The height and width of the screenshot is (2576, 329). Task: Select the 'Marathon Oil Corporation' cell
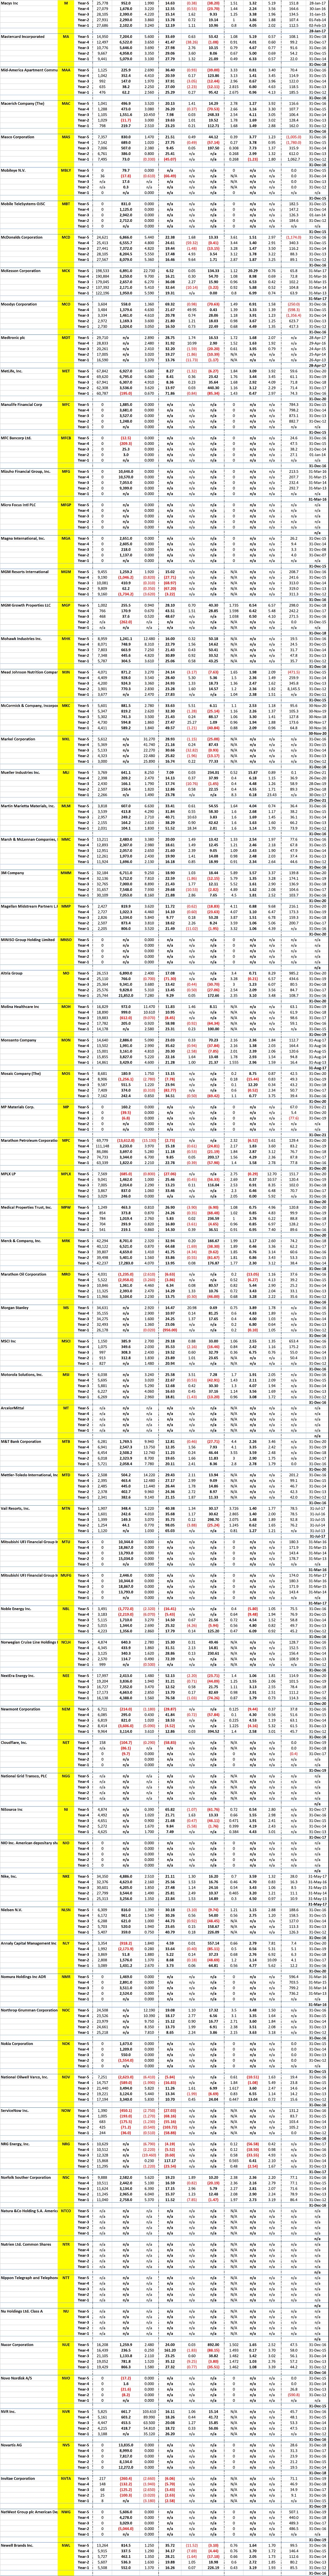point(29,1274)
